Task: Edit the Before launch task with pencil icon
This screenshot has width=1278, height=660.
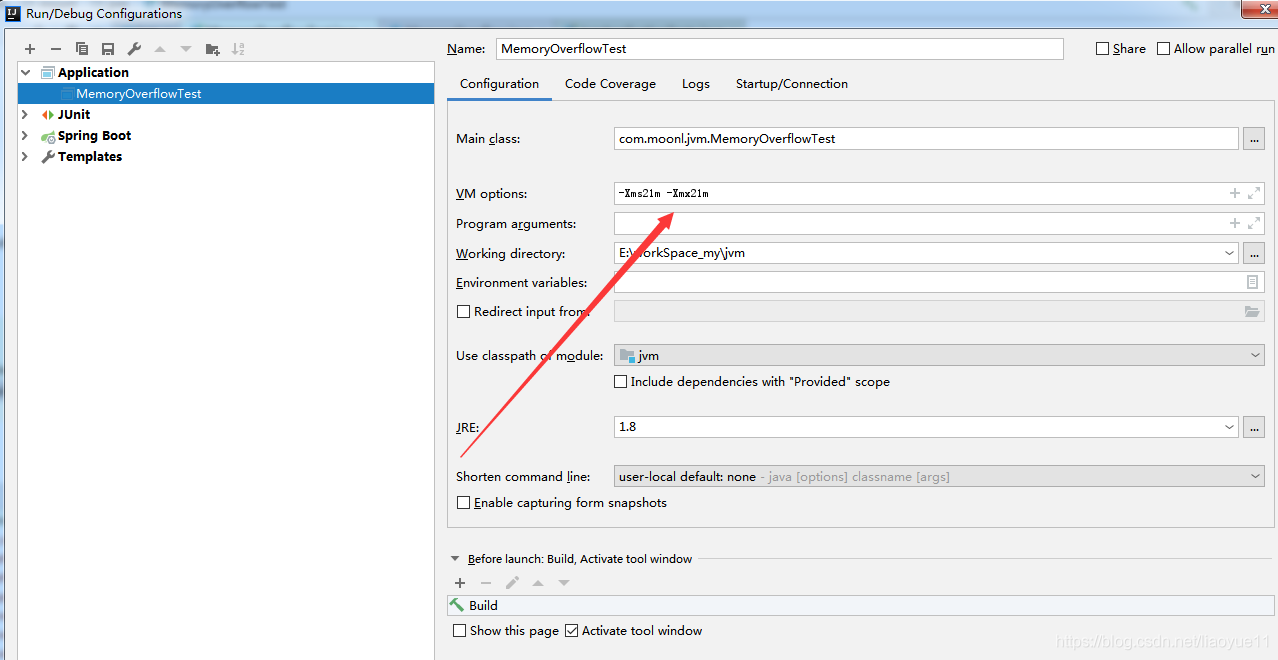Action: (x=512, y=583)
